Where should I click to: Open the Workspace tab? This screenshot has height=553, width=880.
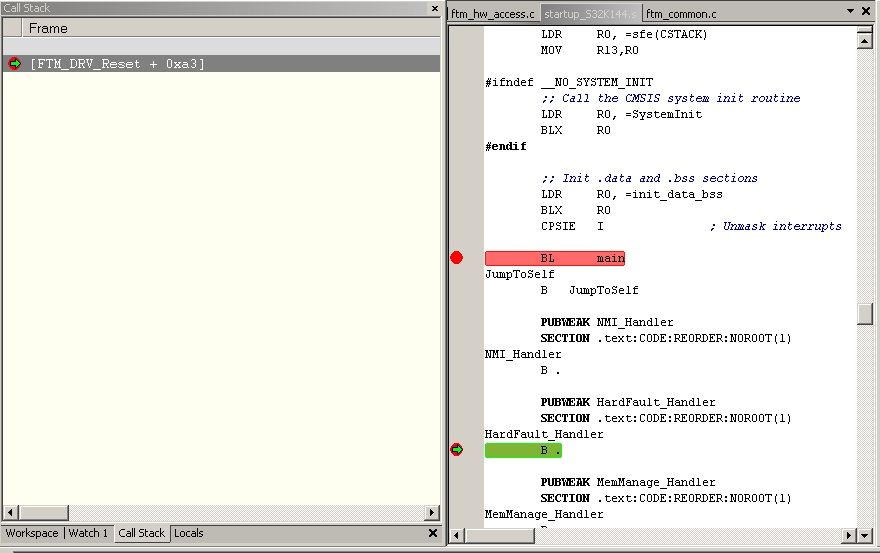32,533
